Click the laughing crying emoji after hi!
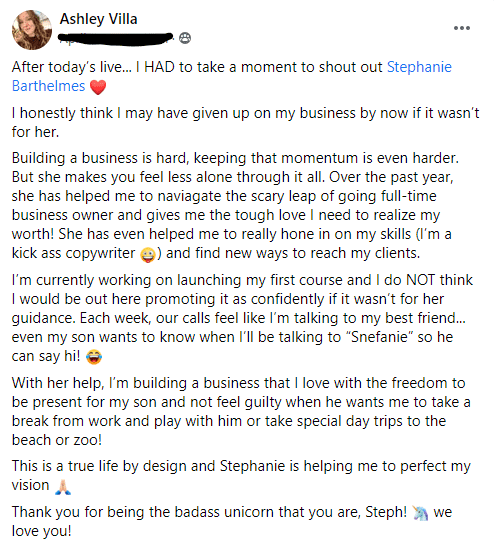The height and width of the screenshot is (547, 494). pyautogui.click(x=93, y=357)
